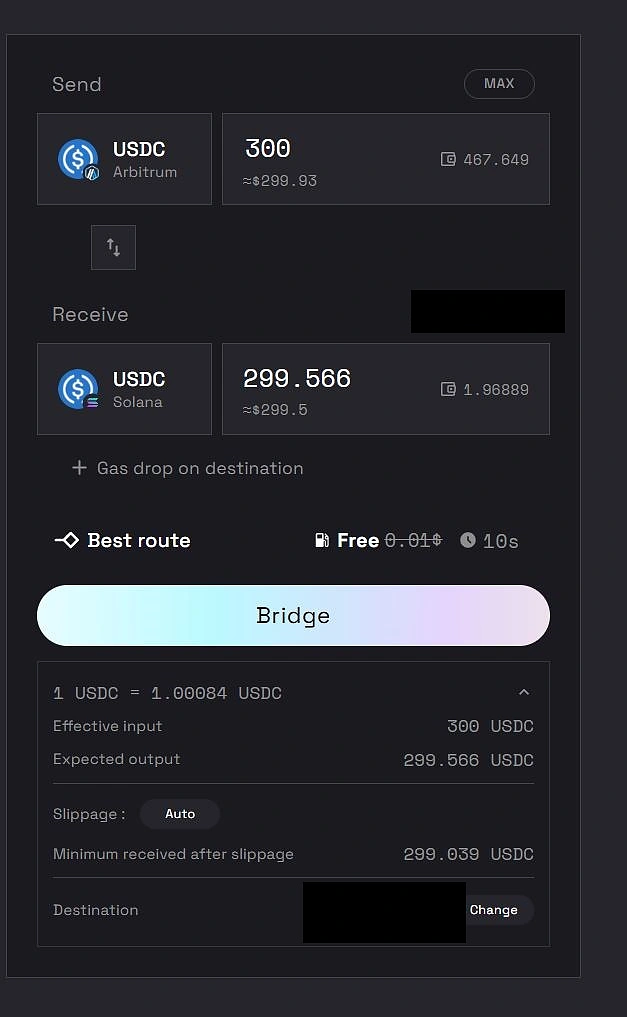Toggle MAX to use full balance
This screenshot has width=627, height=1017.
(x=499, y=83)
